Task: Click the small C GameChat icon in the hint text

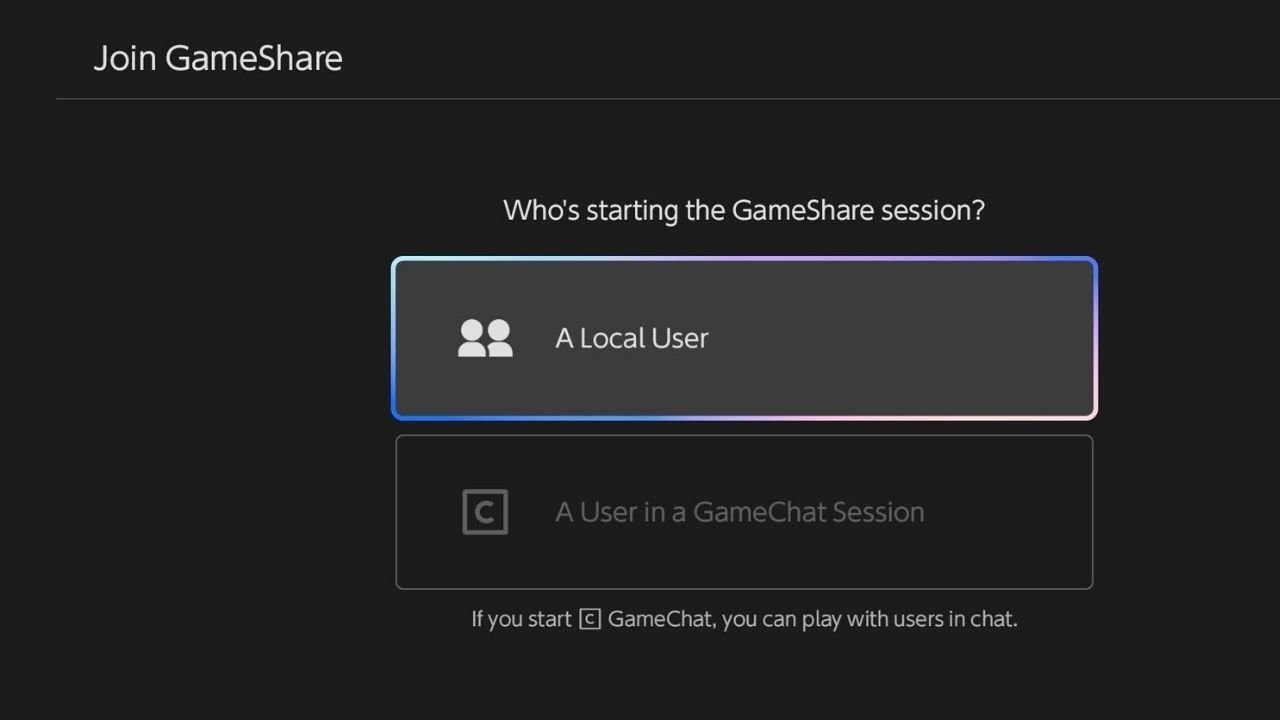Action: 590,618
